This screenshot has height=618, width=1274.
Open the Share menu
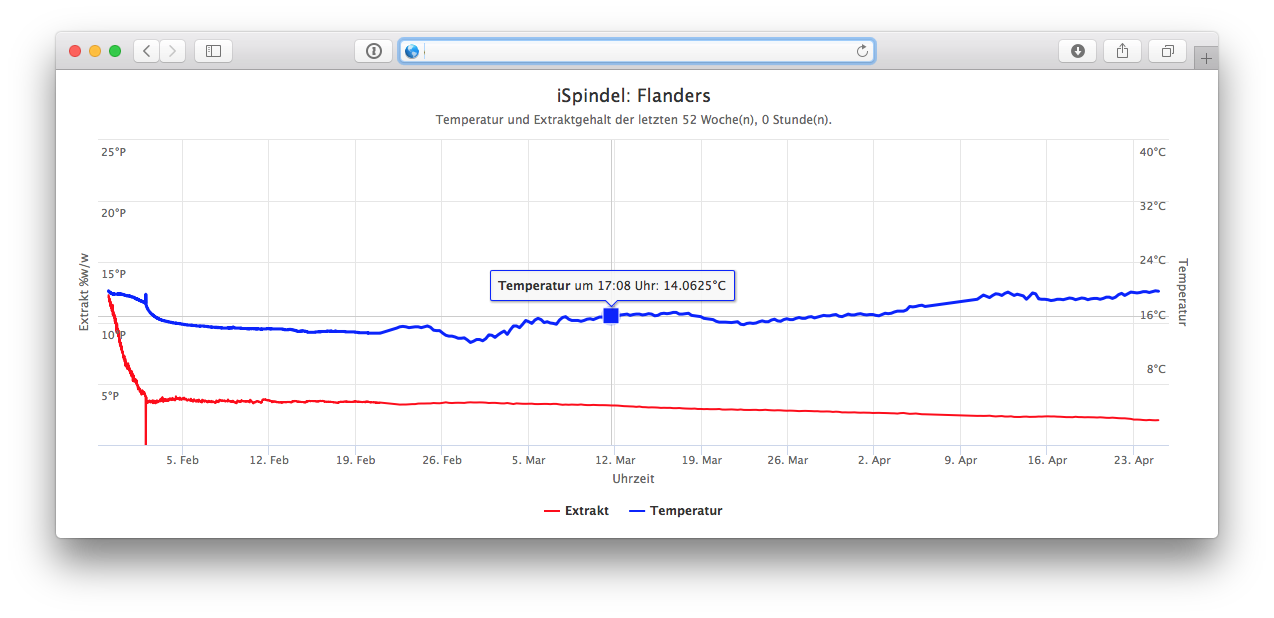pyautogui.click(x=1122, y=51)
